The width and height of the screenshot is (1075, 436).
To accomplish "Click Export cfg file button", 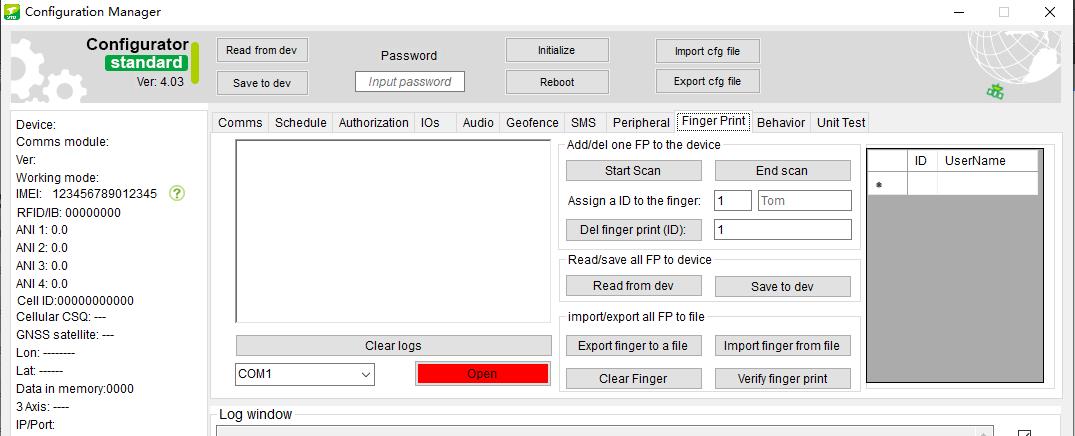I will coord(708,81).
